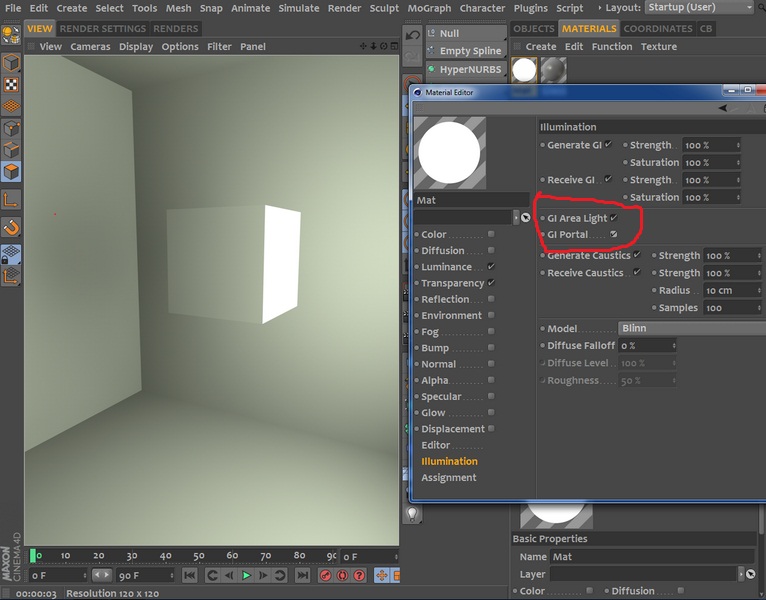Image resolution: width=766 pixels, height=600 pixels.
Task: Click the Diffuse Falloff stepper arrows
Action: pyautogui.click(x=674, y=345)
